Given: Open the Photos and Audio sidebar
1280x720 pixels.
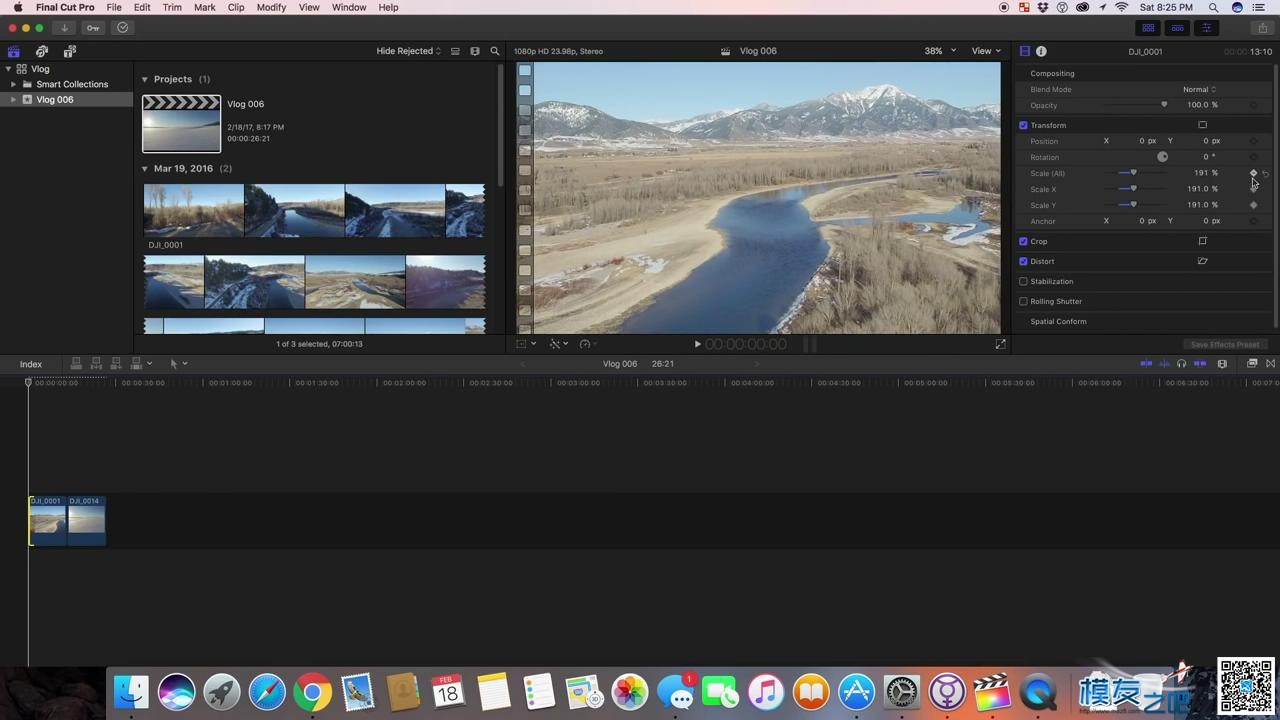Looking at the screenshot, I should click(42, 51).
